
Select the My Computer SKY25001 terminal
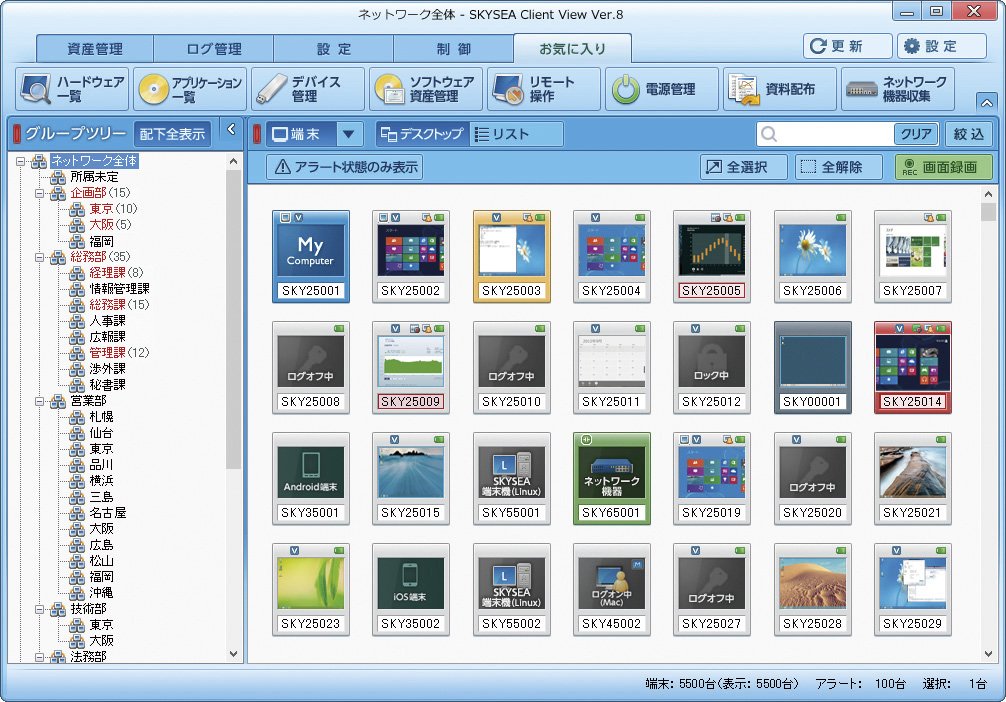pos(311,257)
